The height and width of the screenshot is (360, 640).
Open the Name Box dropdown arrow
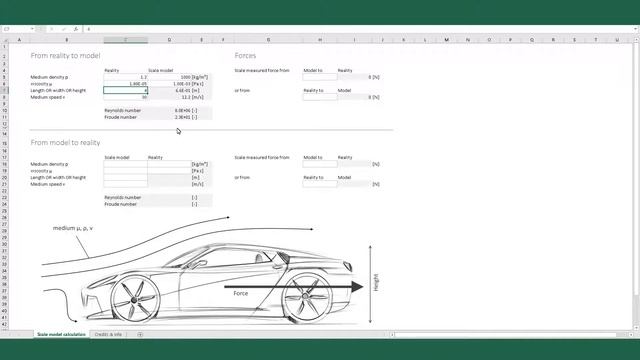click(x=32, y=29)
